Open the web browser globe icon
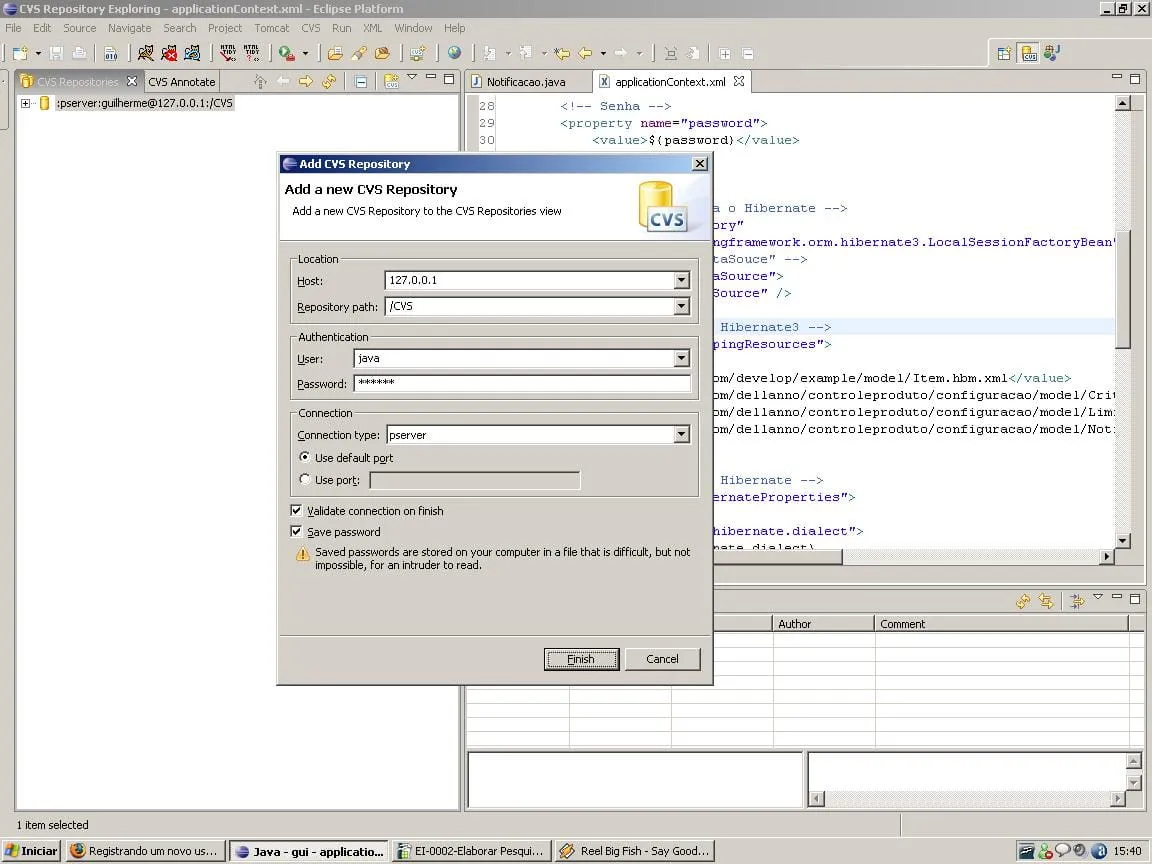Screen dimensions: 1152x864 (455, 53)
